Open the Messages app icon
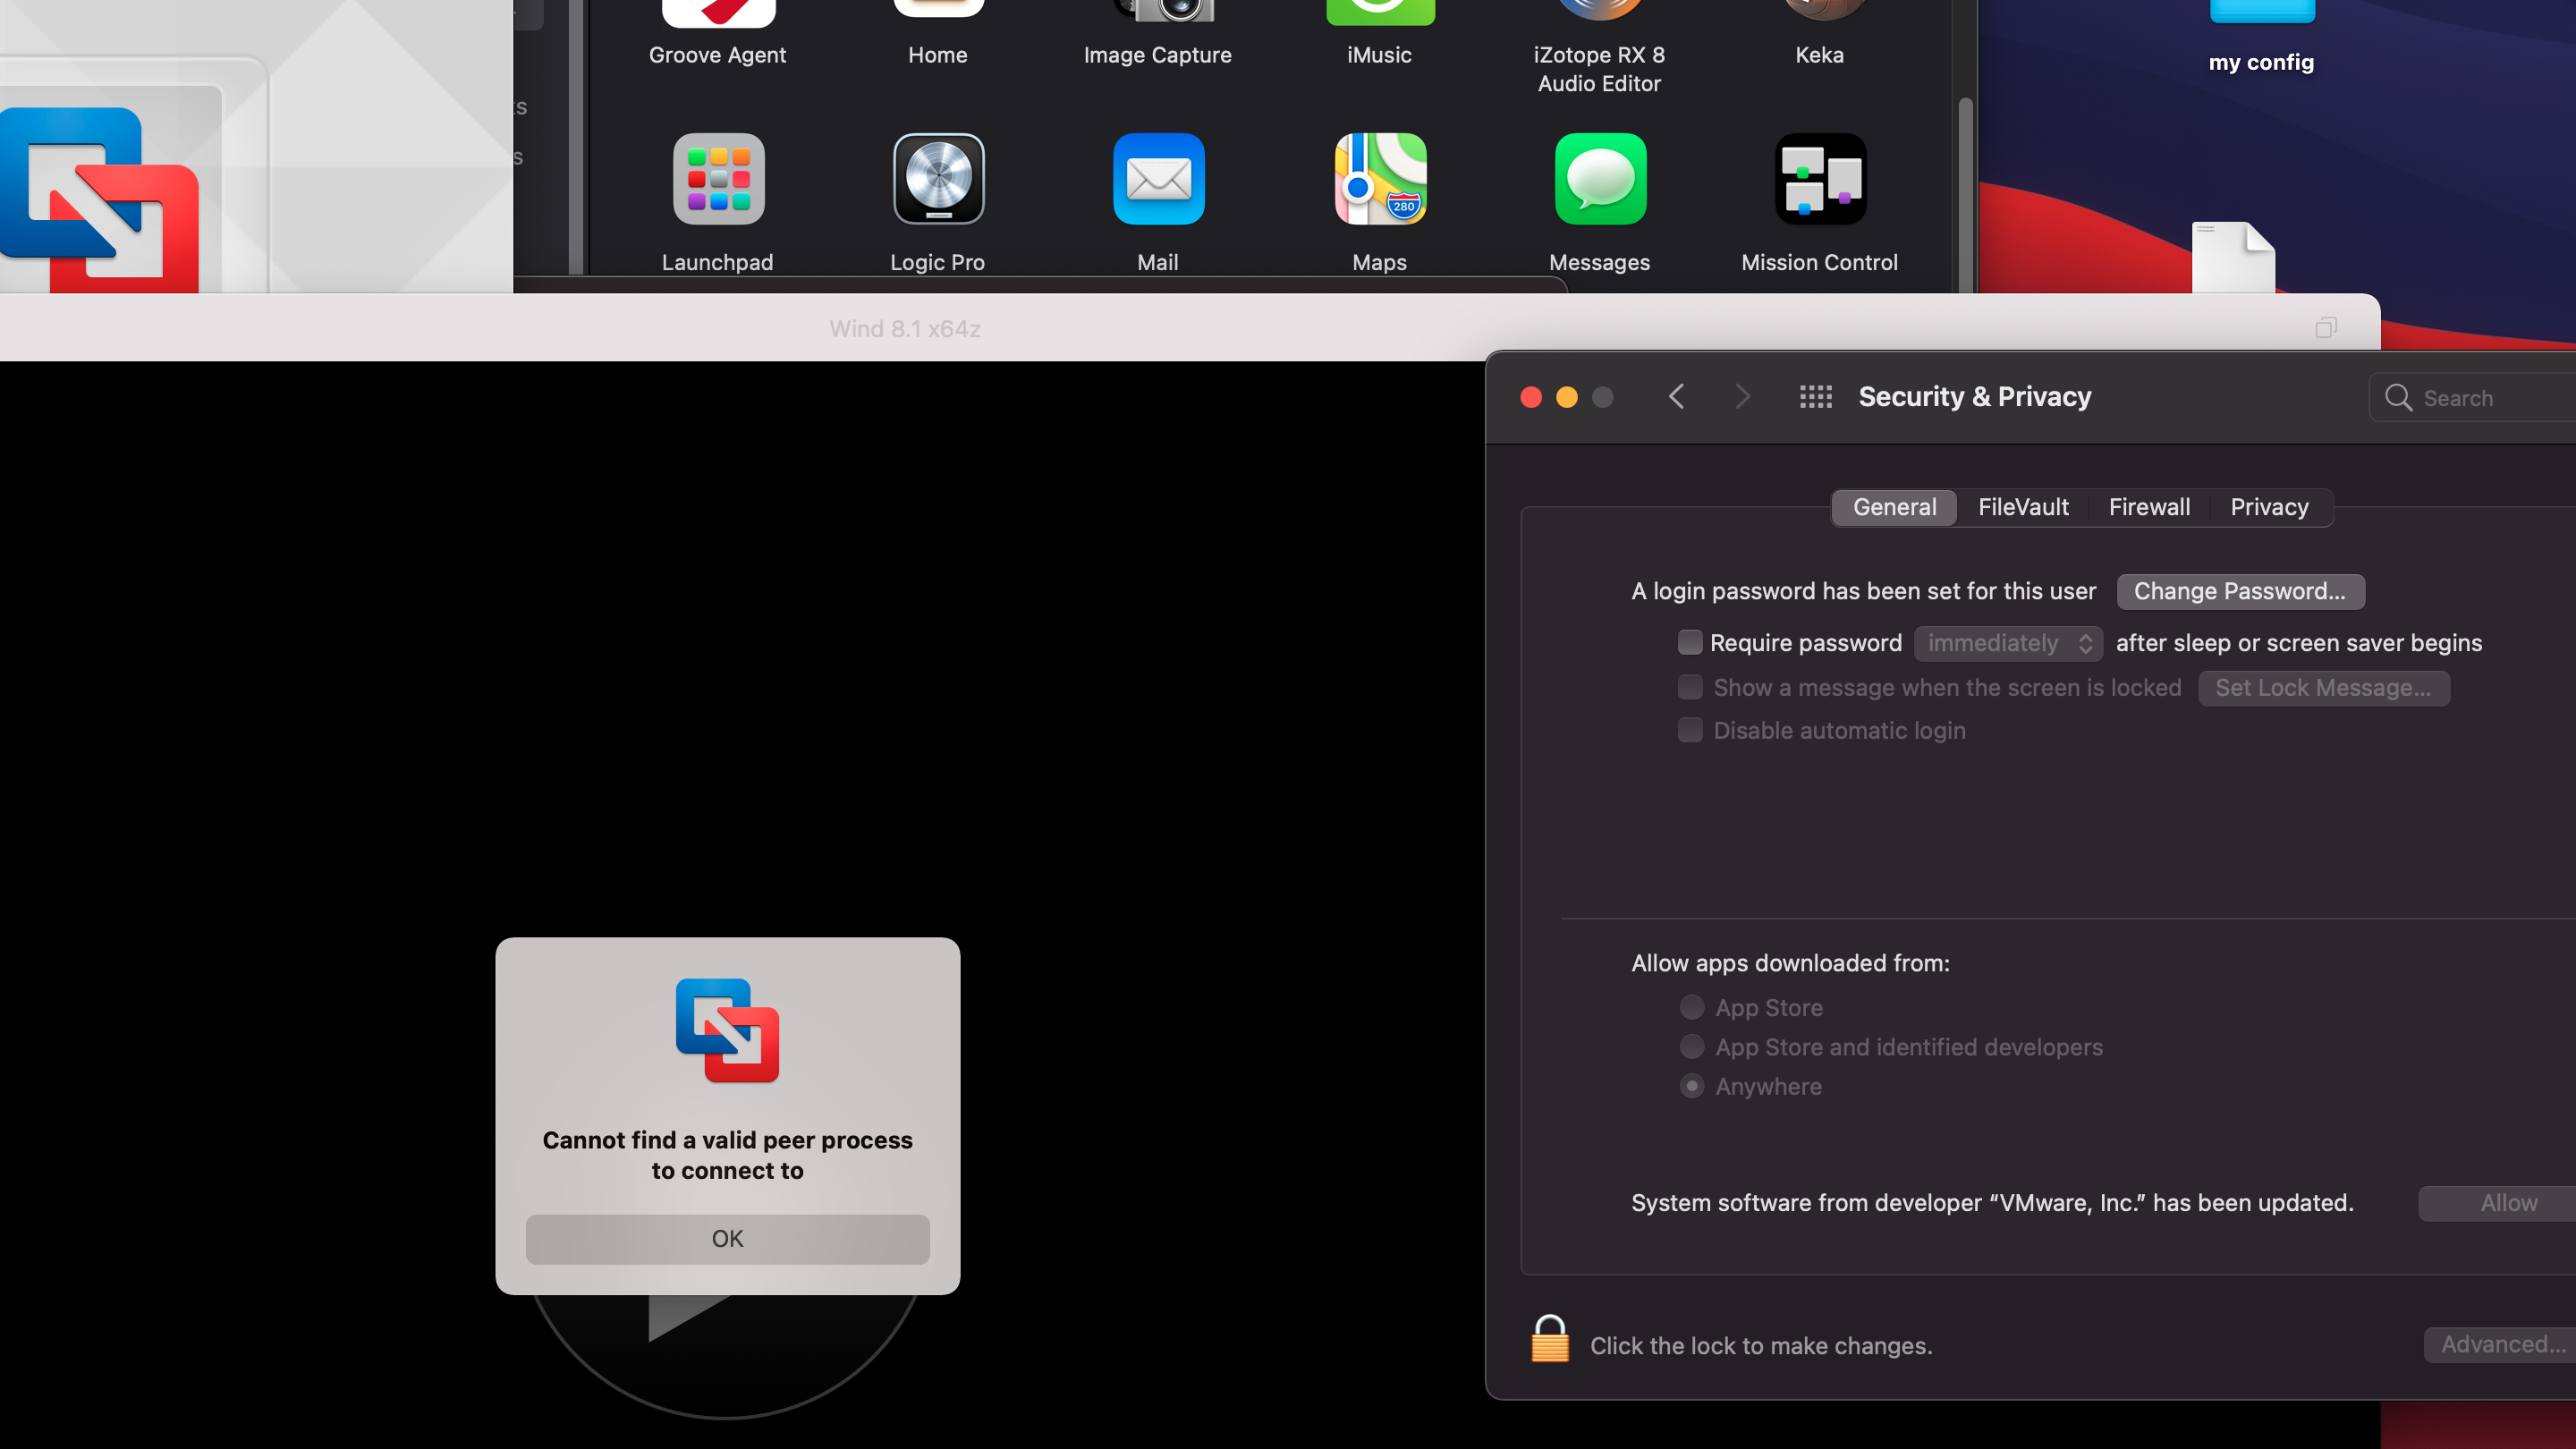 (x=1599, y=180)
